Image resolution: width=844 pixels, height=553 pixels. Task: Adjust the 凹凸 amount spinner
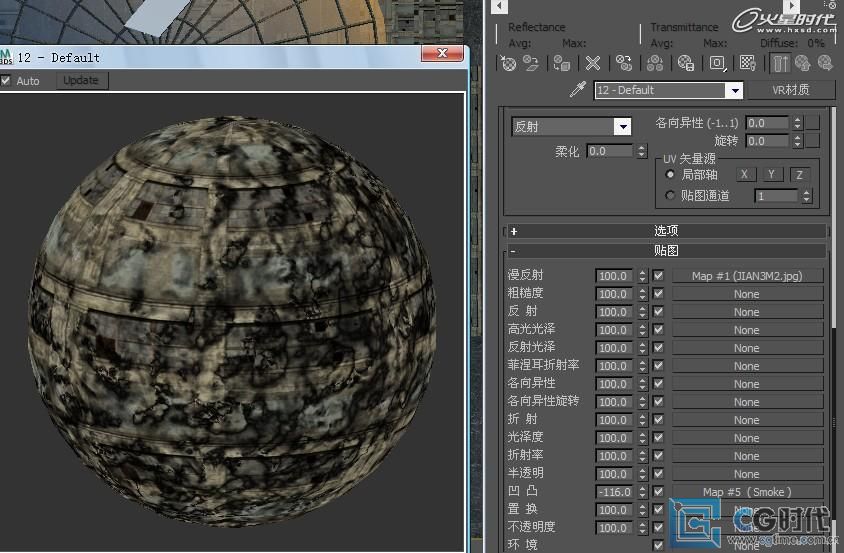(642, 492)
